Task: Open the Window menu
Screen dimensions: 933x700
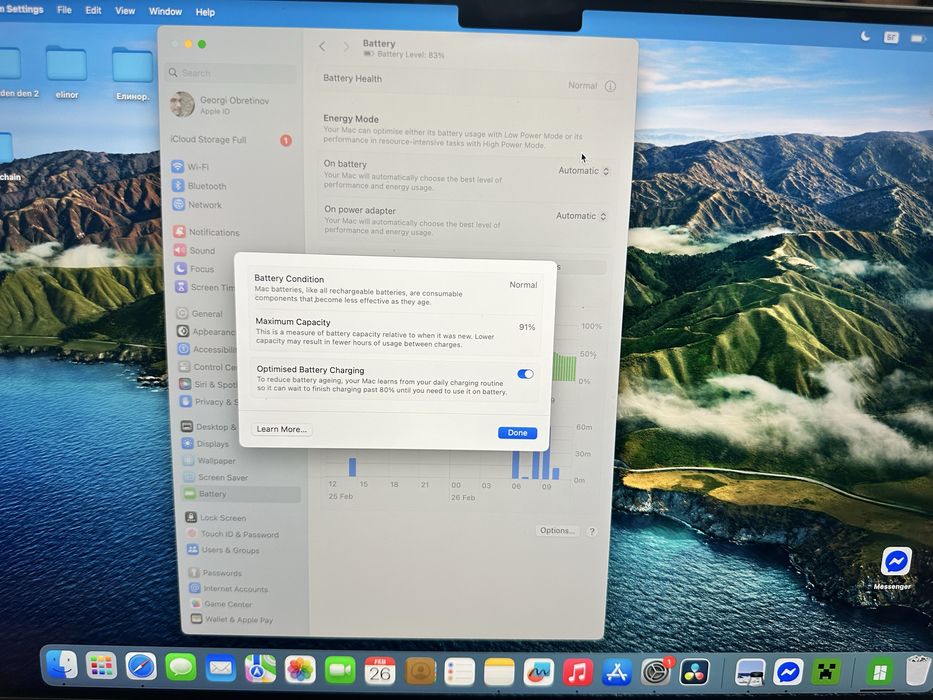Action: point(165,11)
